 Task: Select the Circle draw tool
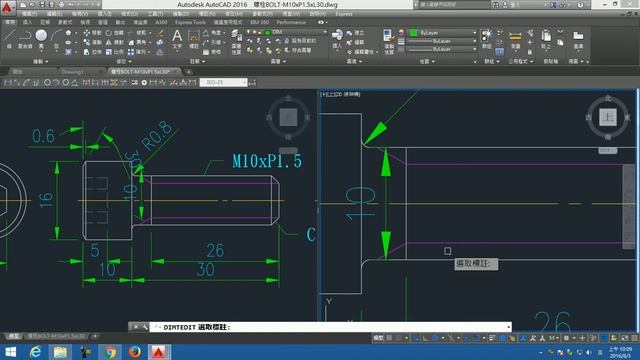(x=41, y=37)
